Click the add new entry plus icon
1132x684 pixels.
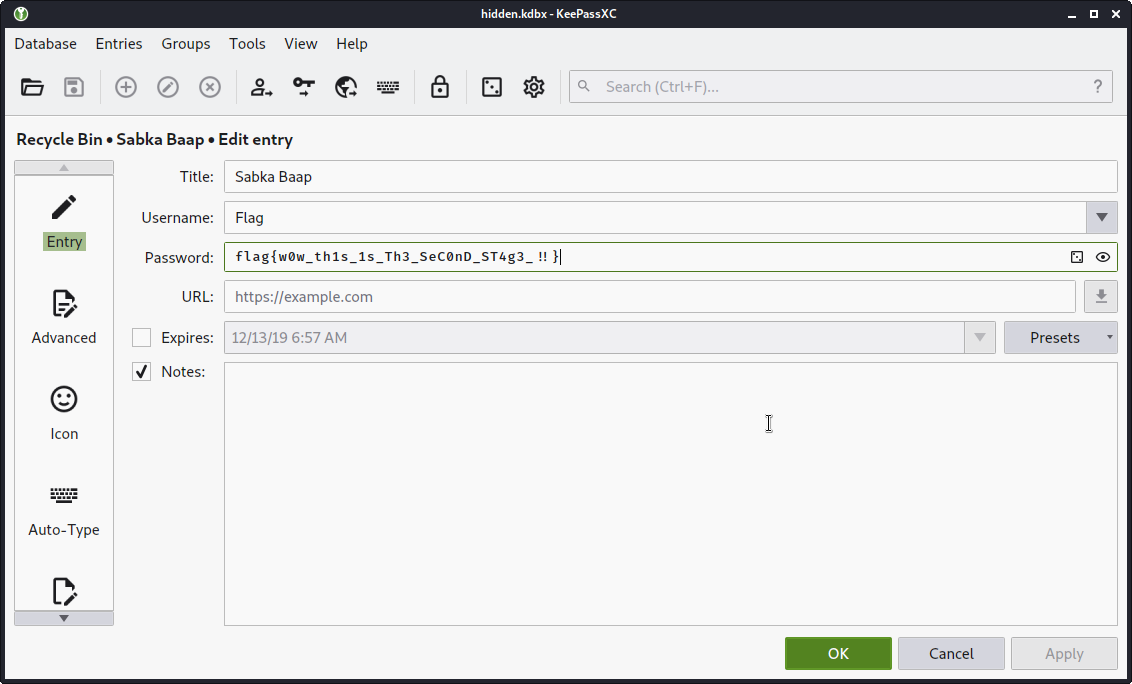tap(126, 87)
